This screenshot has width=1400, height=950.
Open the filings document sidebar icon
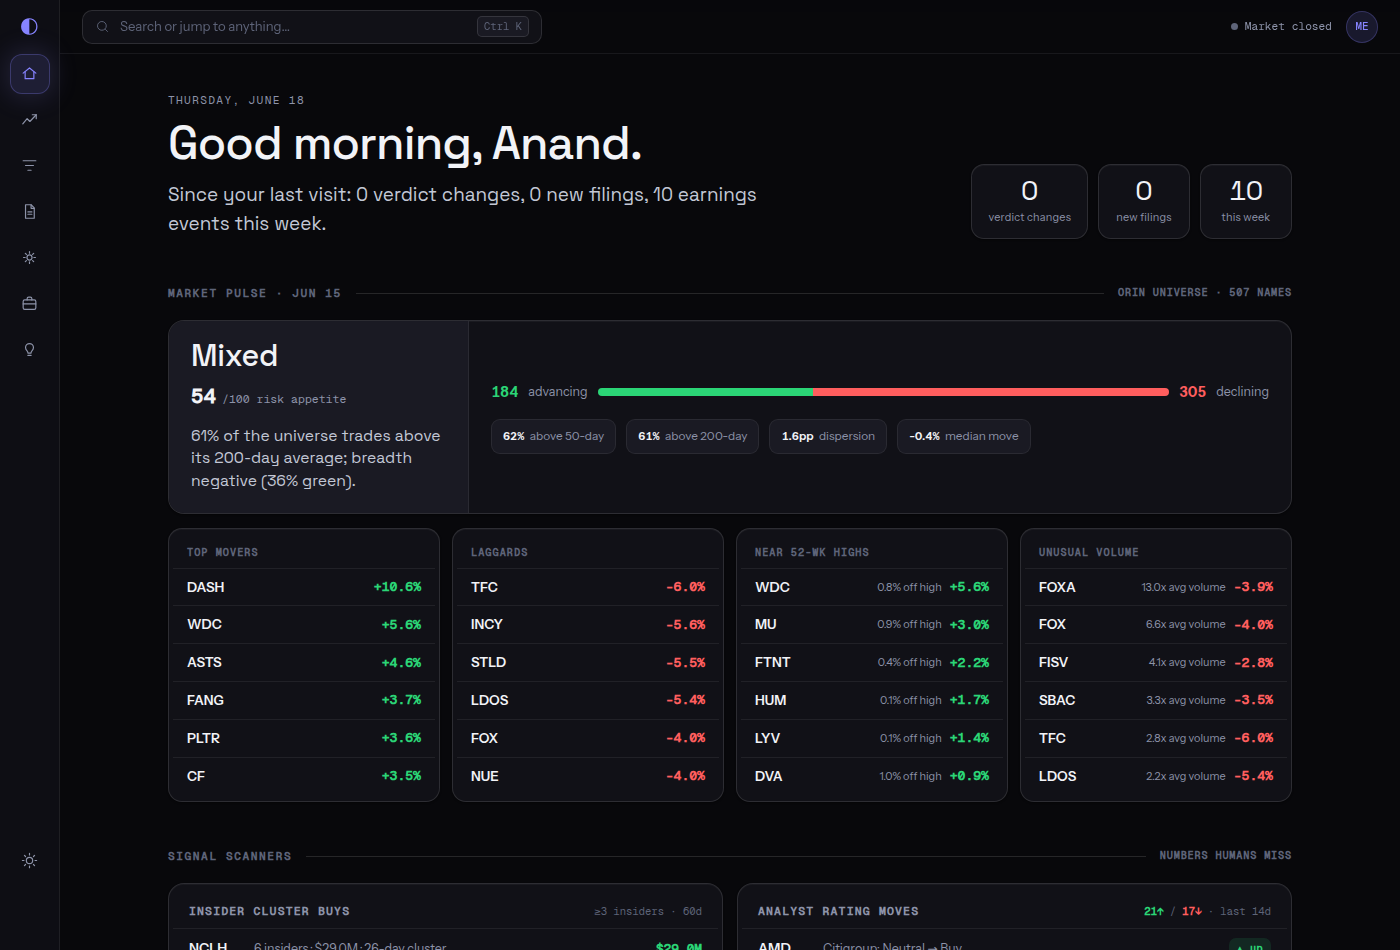30,212
